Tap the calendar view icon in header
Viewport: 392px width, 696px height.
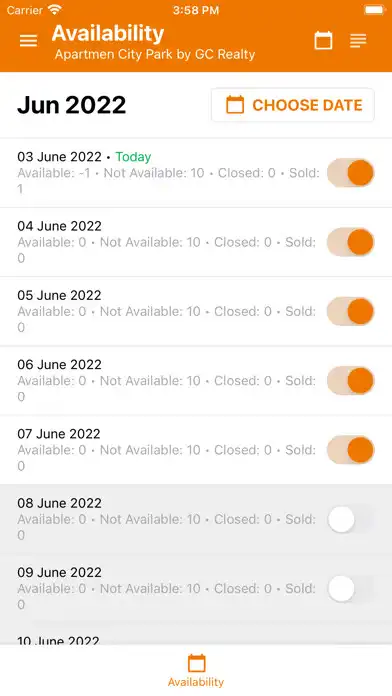tap(323, 40)
